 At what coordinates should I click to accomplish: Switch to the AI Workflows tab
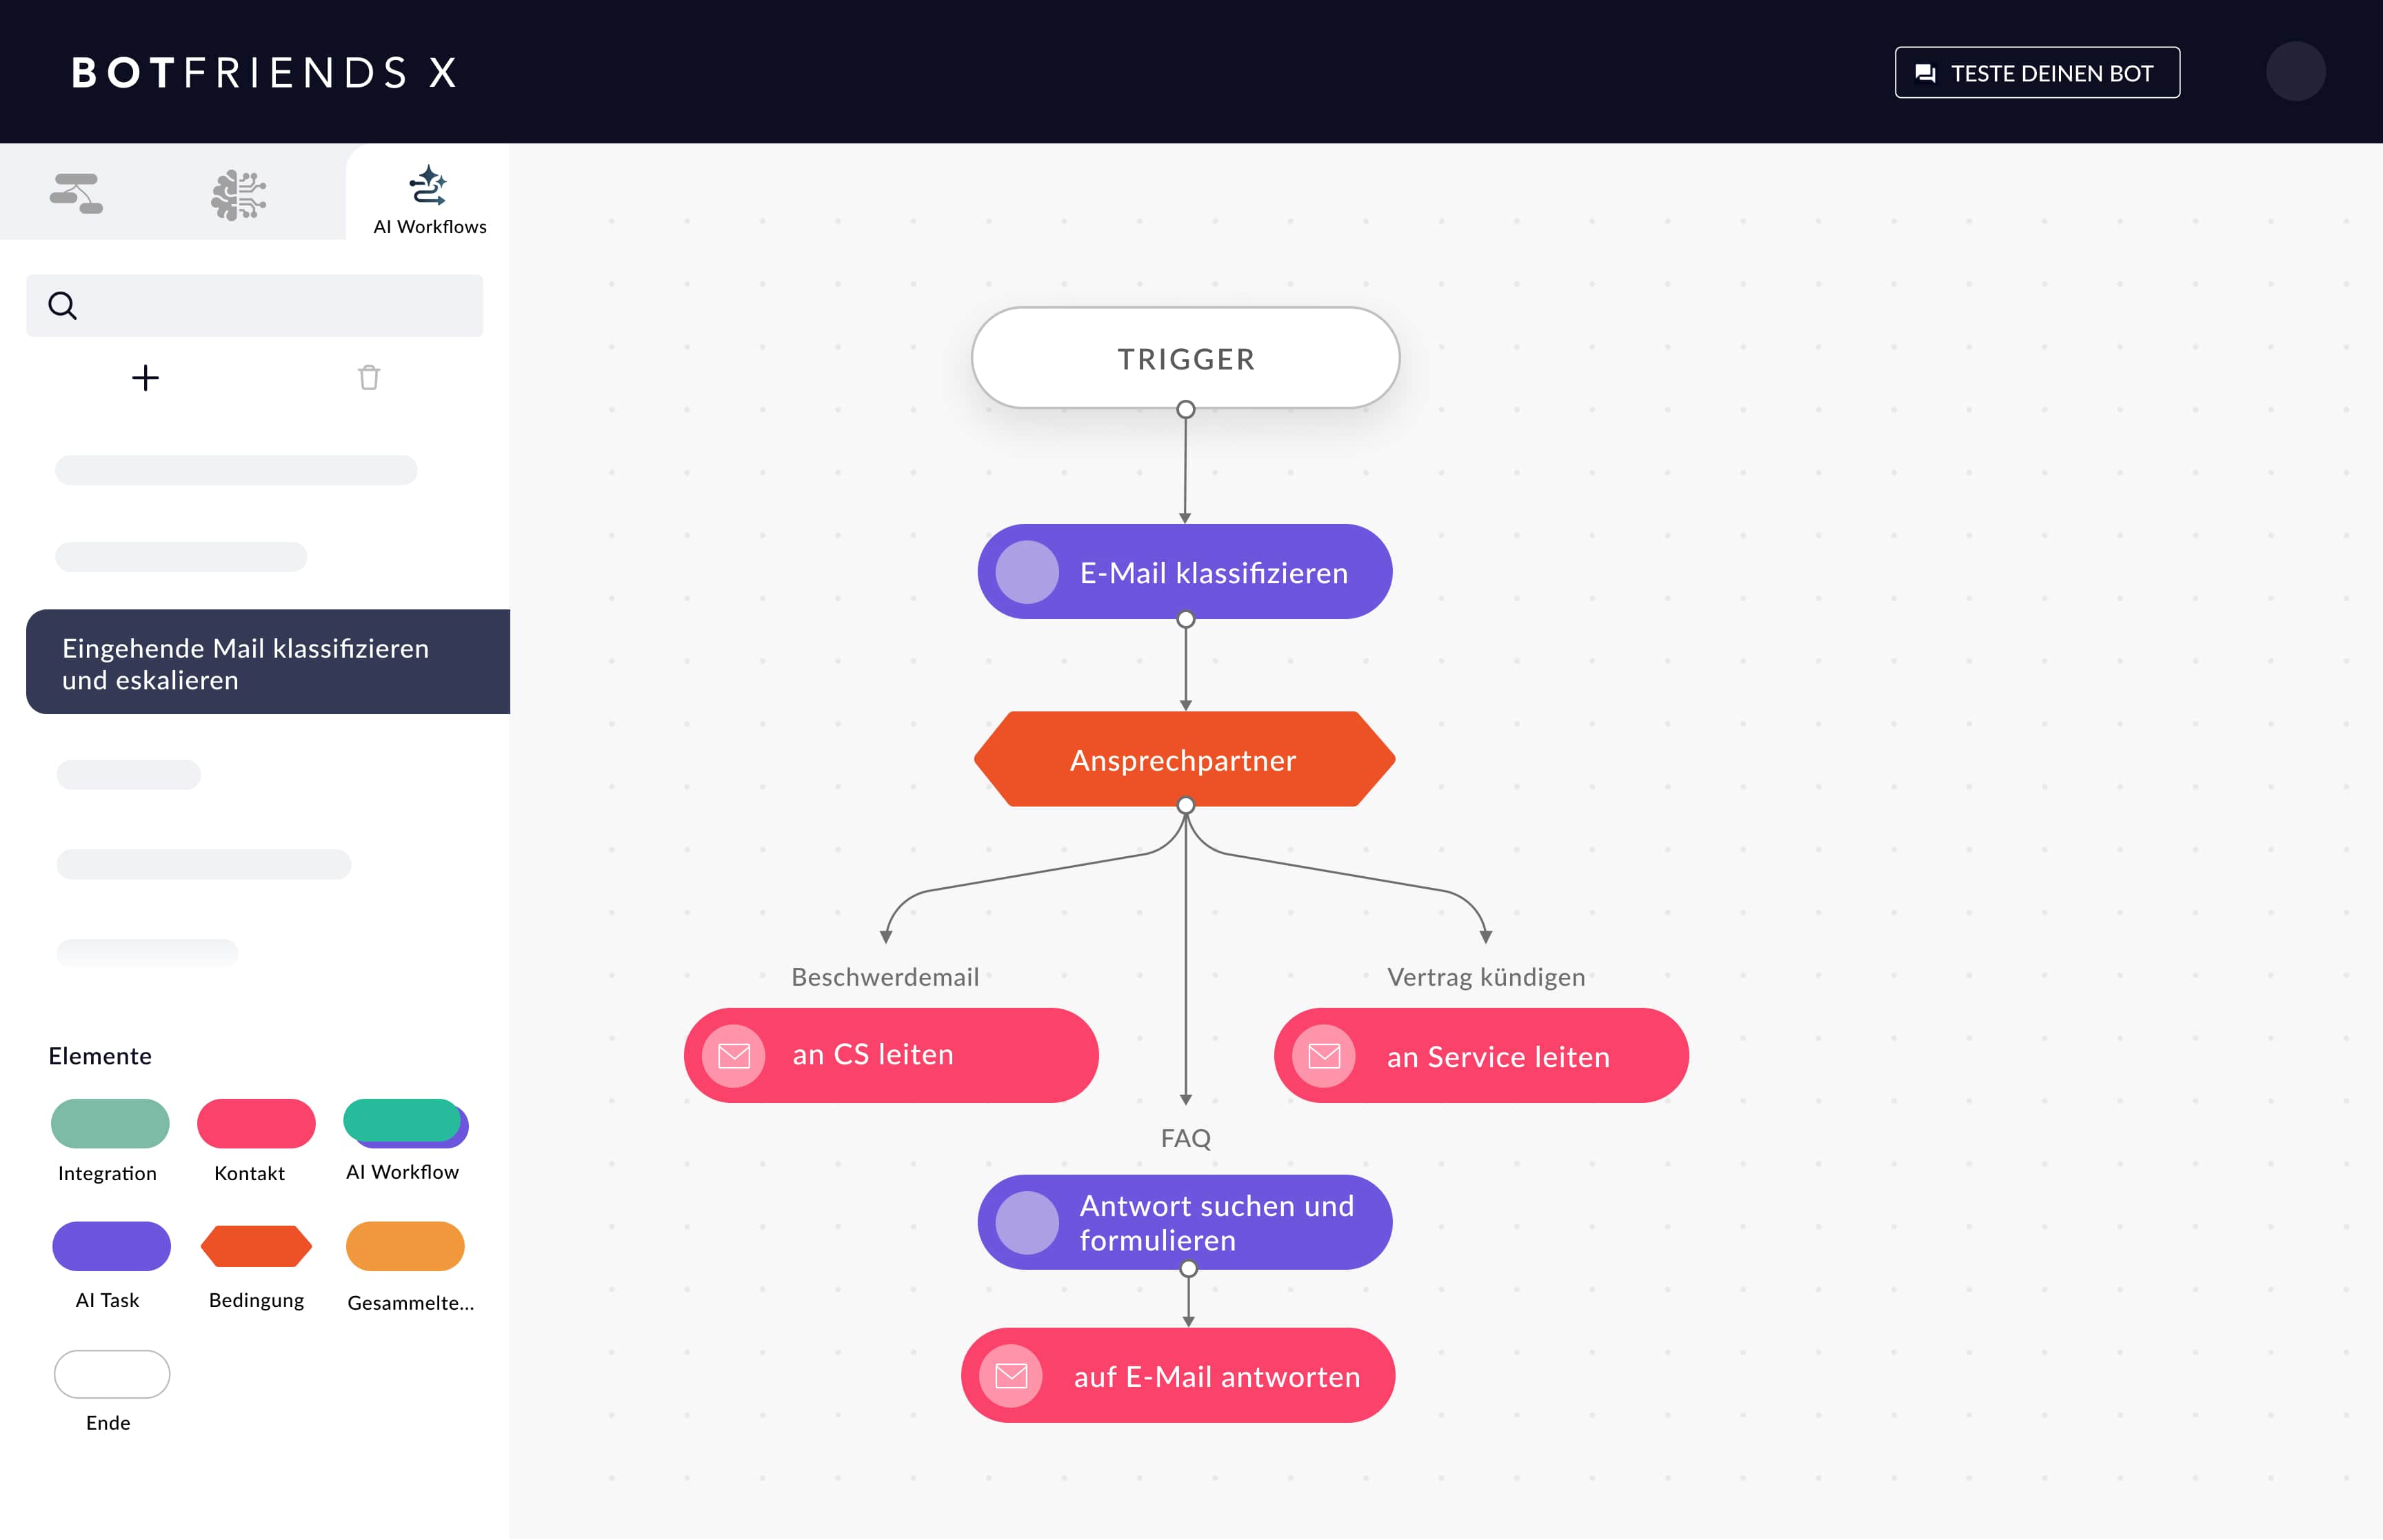tap(429, 199)
